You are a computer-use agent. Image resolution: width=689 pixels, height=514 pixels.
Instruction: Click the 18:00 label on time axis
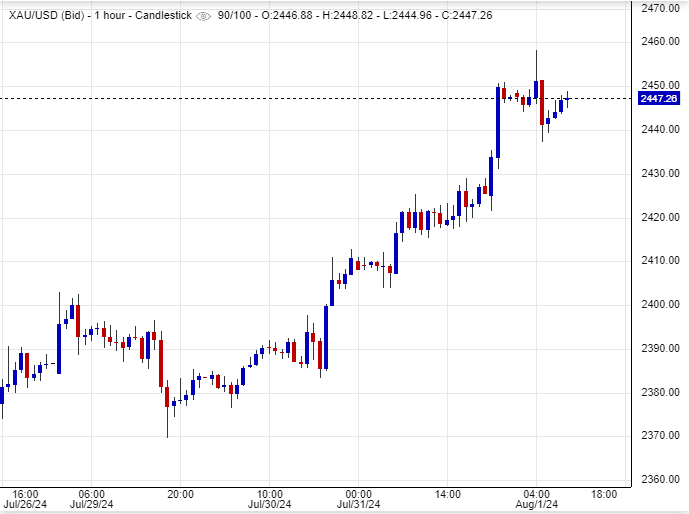[x=604, y=494]
